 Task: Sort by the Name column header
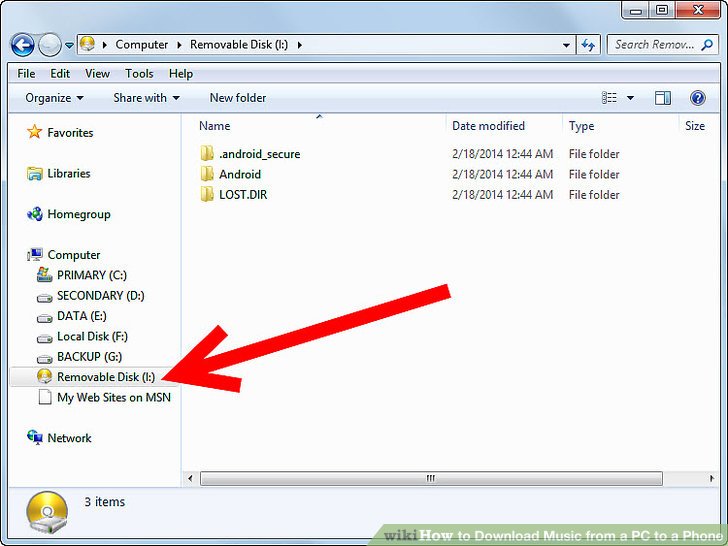pos(214,126)
